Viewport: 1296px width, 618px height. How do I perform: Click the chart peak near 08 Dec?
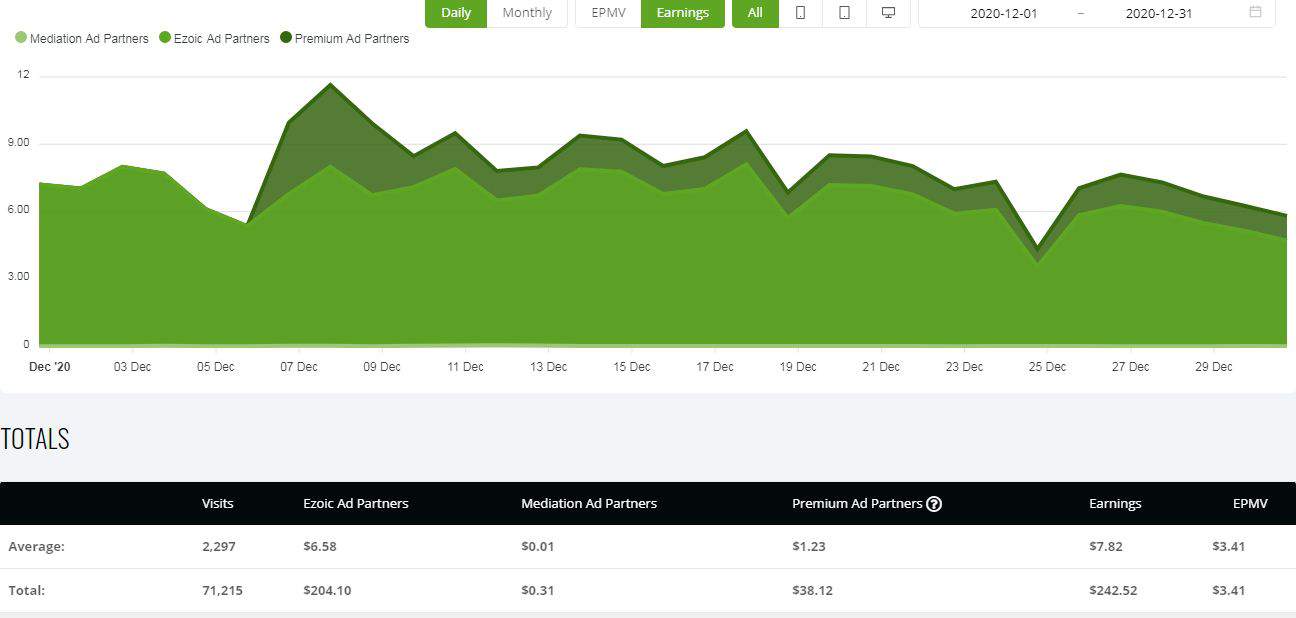(330, 85)
